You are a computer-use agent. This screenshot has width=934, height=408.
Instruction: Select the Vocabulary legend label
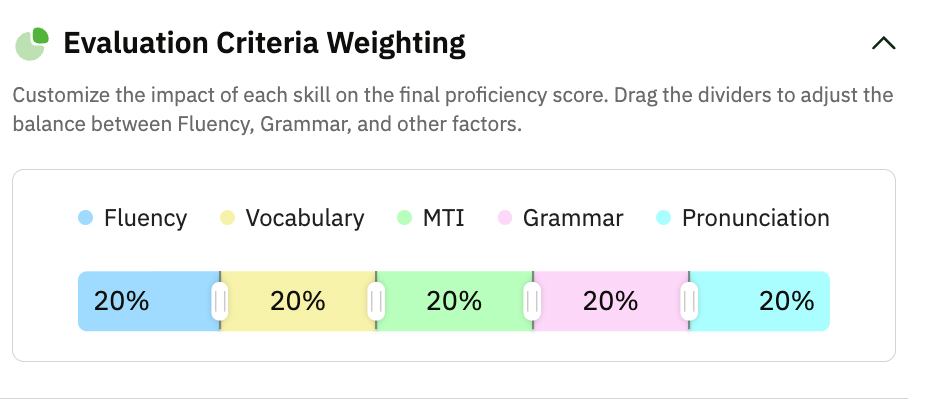(x=305, y=218)
